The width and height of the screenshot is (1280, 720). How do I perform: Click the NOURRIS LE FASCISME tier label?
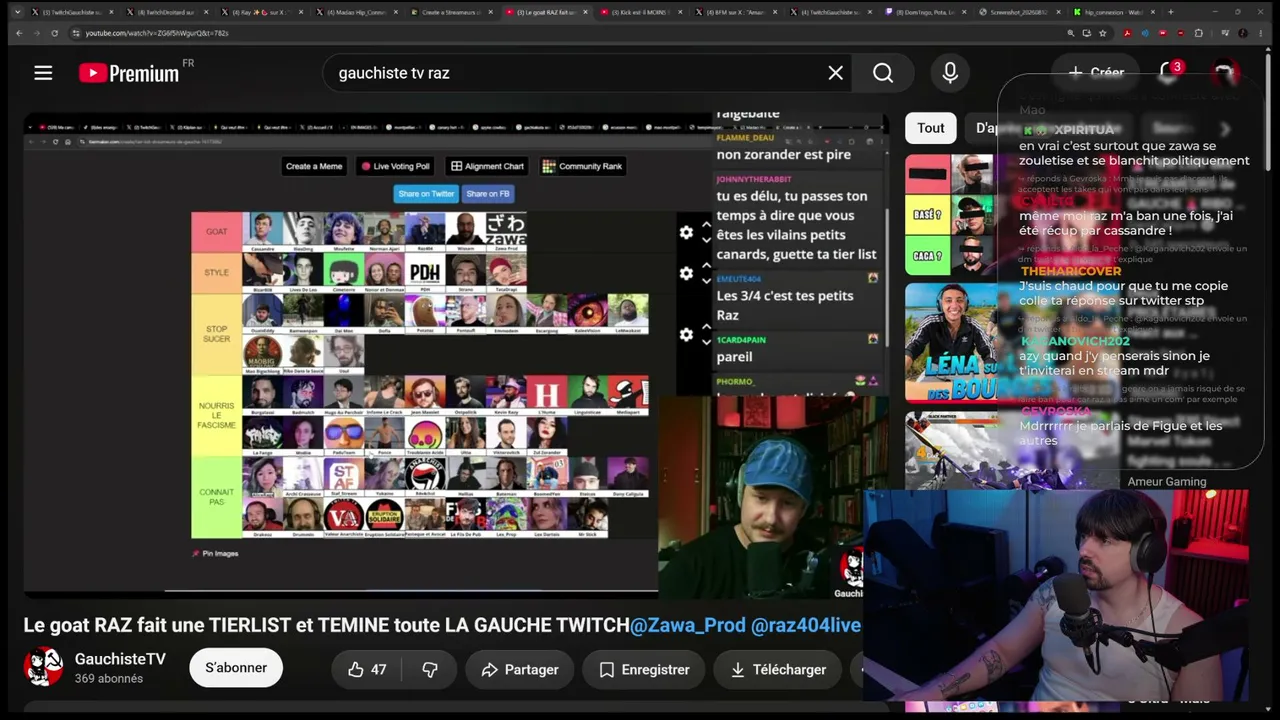217,416
